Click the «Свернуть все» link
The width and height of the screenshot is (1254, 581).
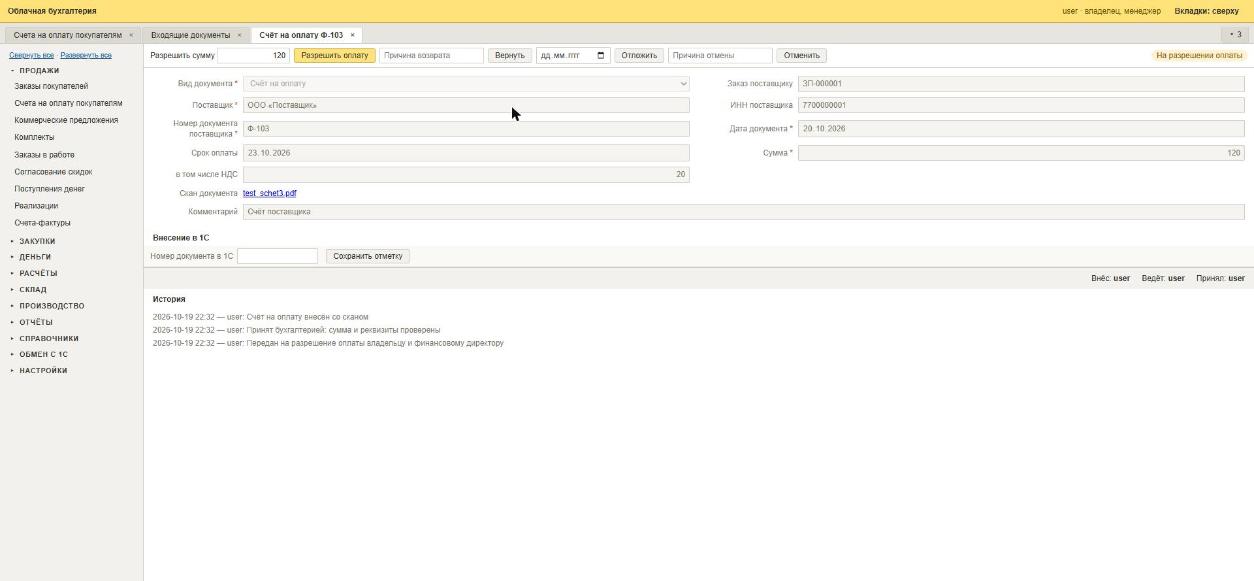[32, 55]
